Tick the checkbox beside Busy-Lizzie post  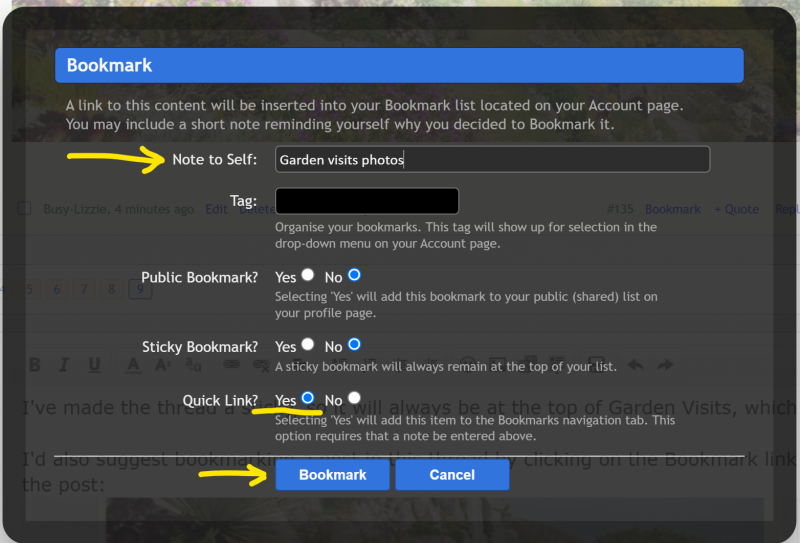coord(25,210)
